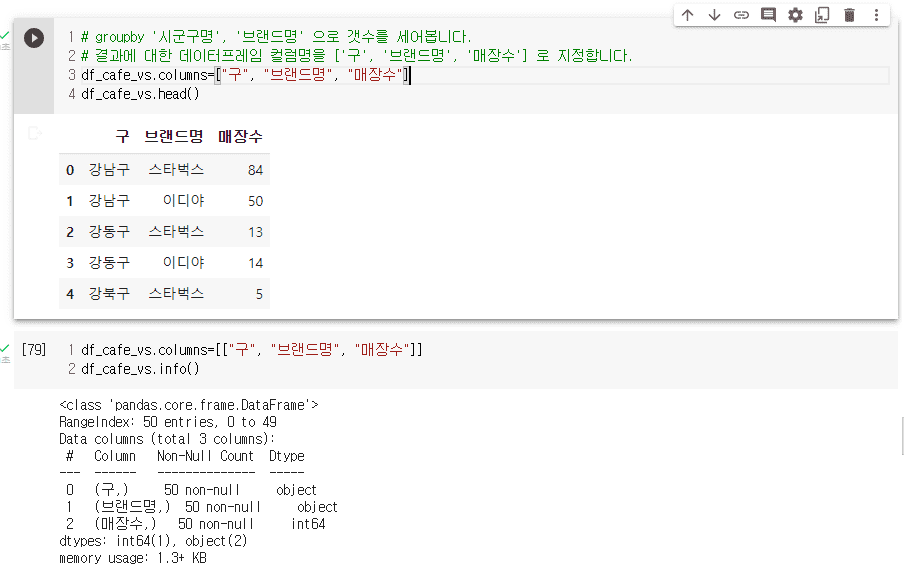Click the memory usage: 1.3+ KB line

point(133,558)
